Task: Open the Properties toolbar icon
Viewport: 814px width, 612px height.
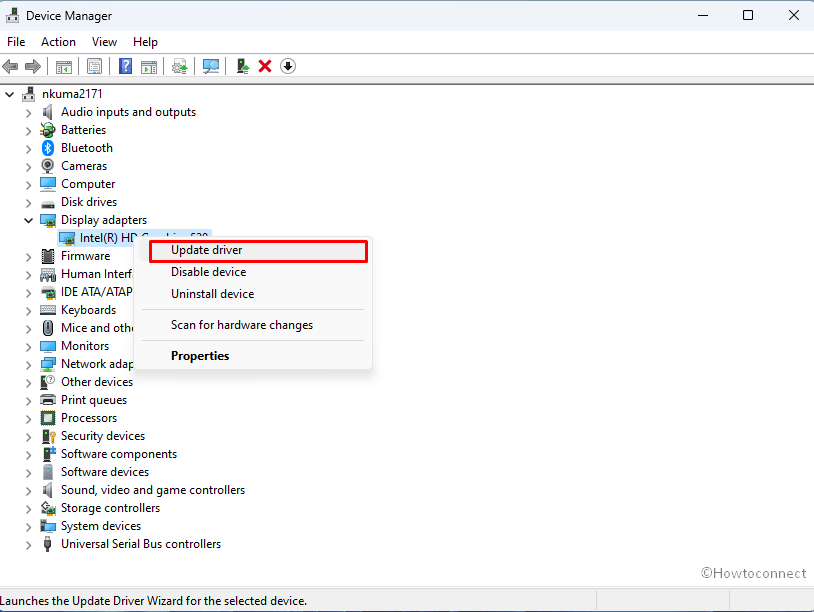Action: coord(94,66)
